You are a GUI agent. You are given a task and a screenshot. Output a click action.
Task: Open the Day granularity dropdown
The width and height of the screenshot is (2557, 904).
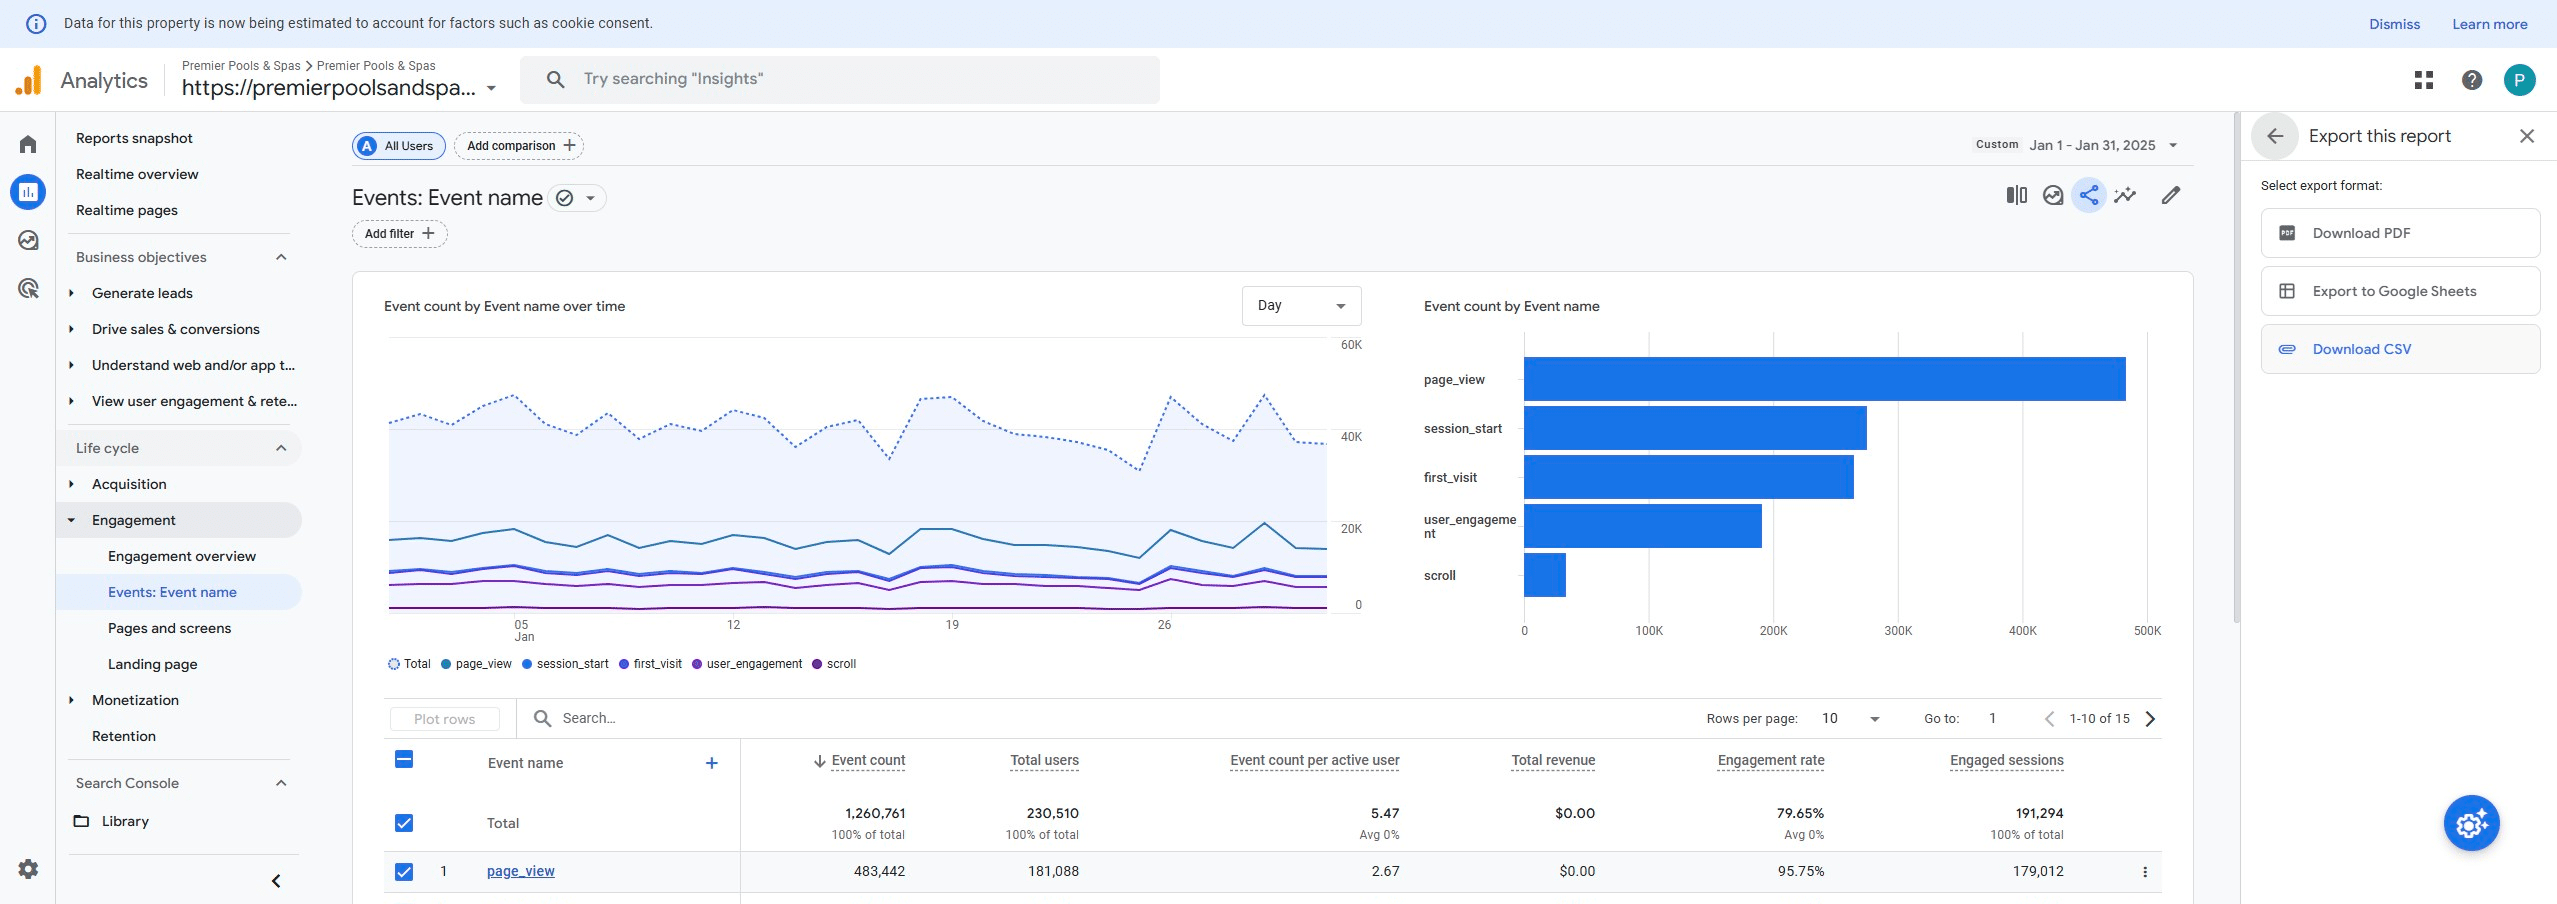coord(1300,305)
